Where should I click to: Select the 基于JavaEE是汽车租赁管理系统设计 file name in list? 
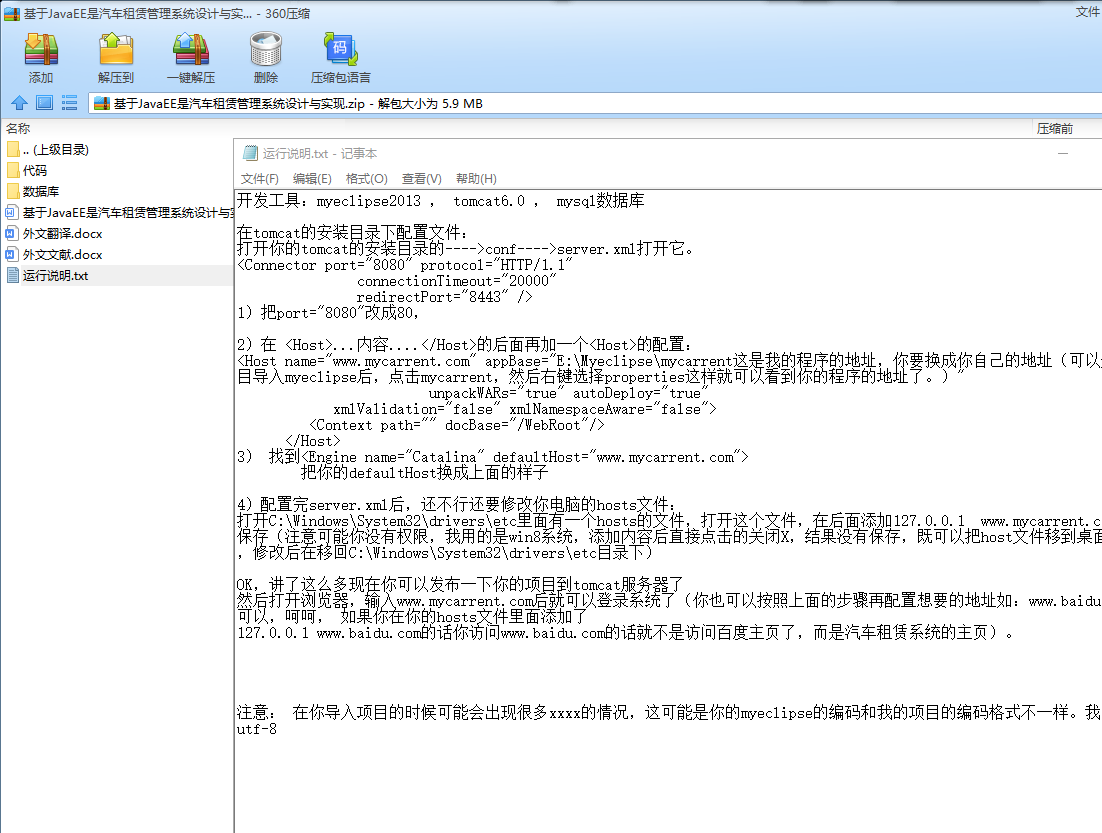[127, 212]
